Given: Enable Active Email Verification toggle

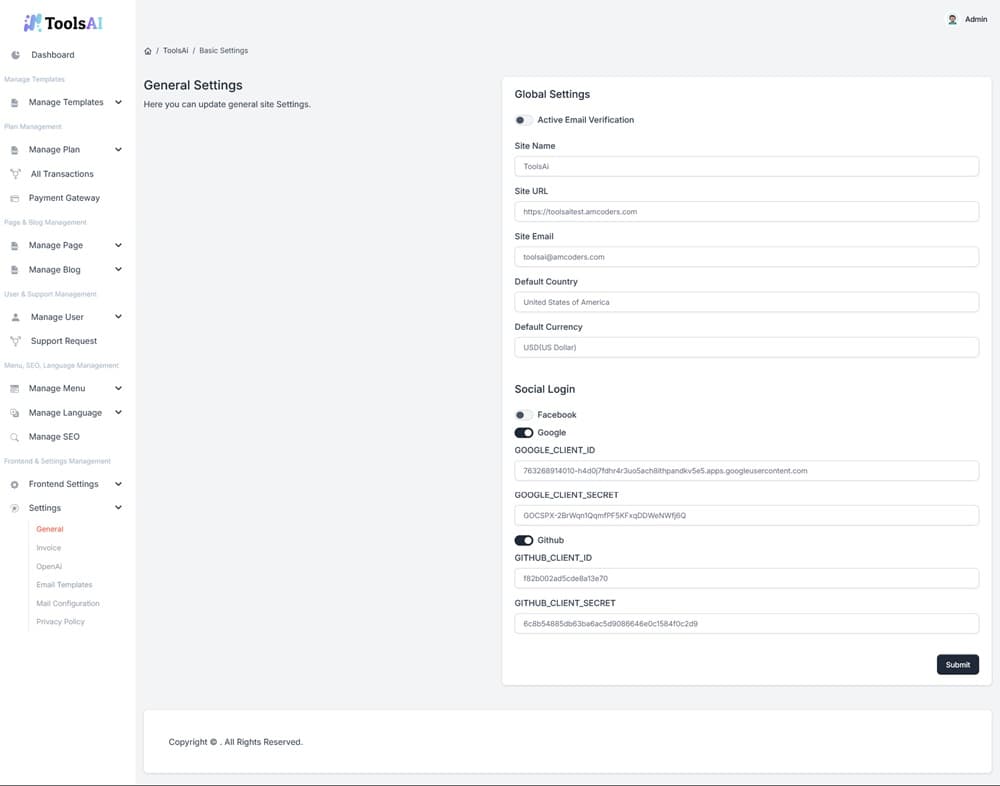Looking at the screenshot, I should 523,120.
